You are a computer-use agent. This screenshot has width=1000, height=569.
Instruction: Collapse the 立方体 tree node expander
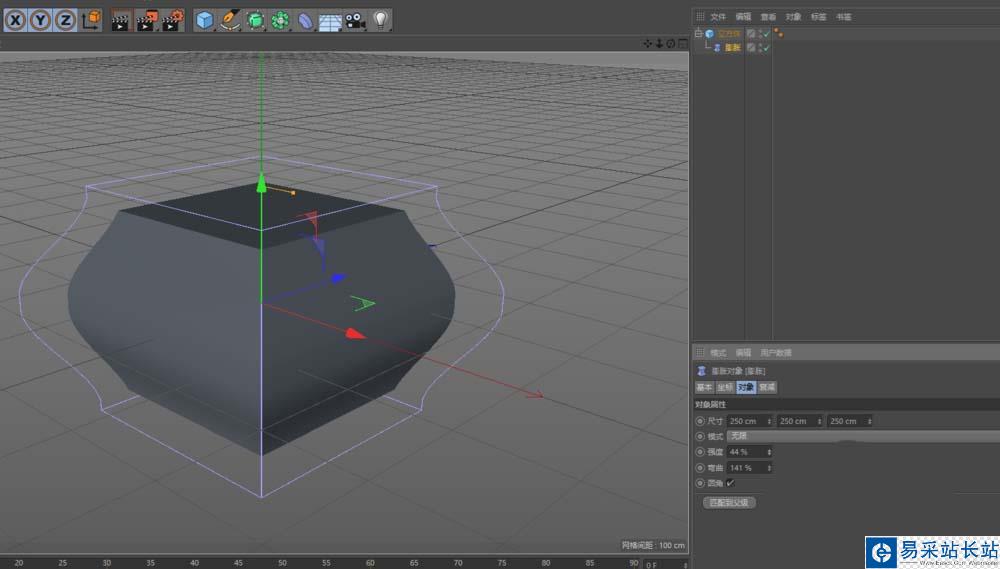coord(698,33)
